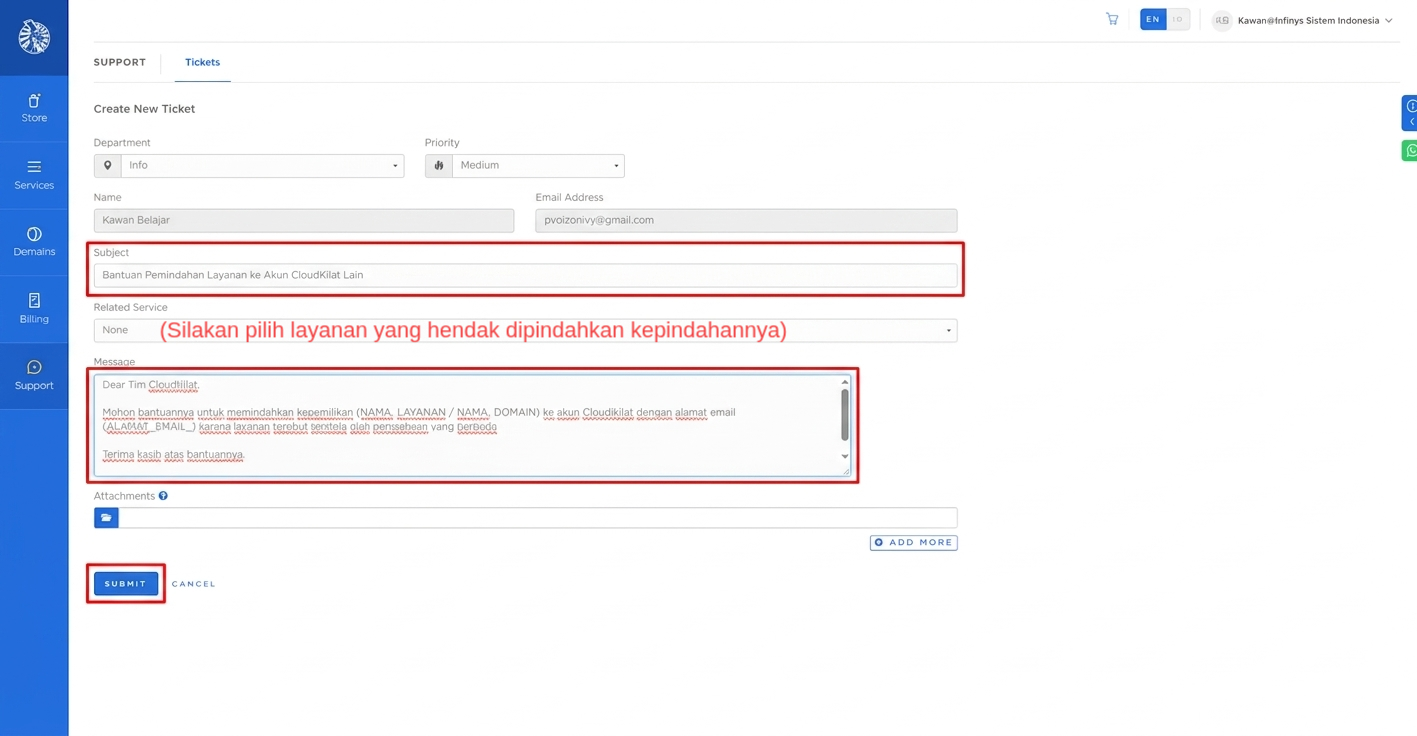
Task: Click the blue info side panel icon
Action: tap(1410, 113)
